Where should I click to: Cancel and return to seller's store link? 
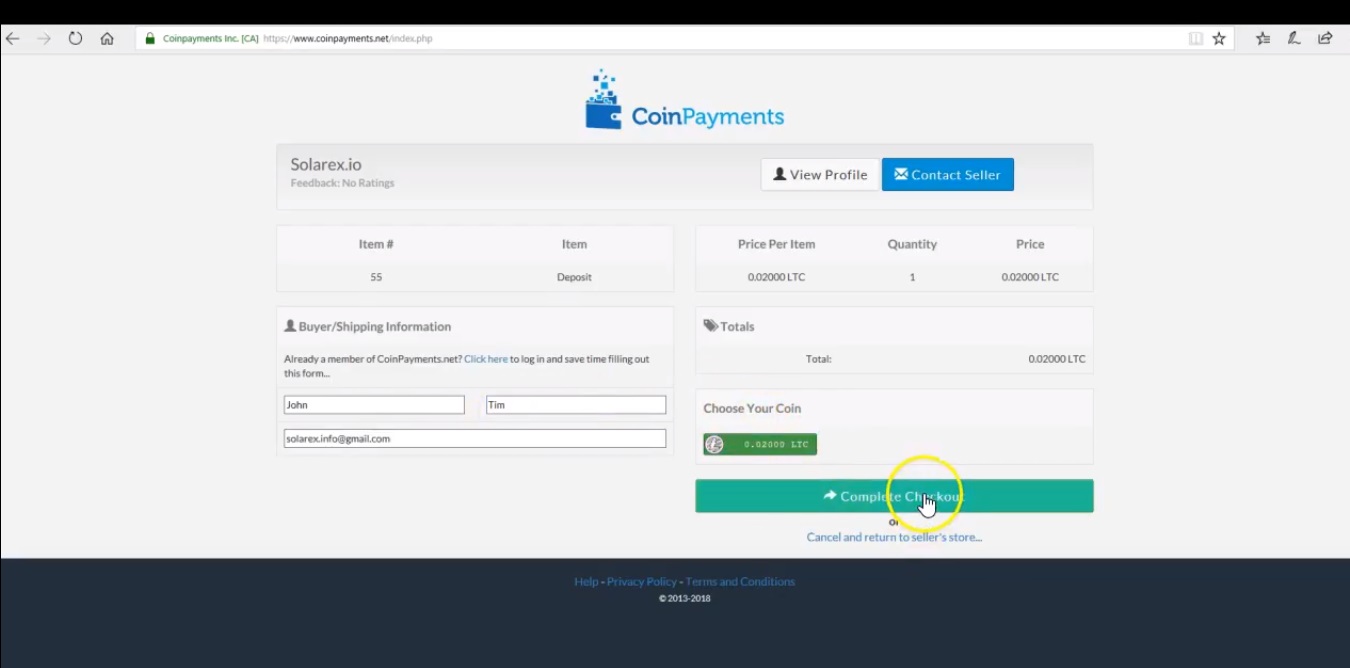coord(894,537)
